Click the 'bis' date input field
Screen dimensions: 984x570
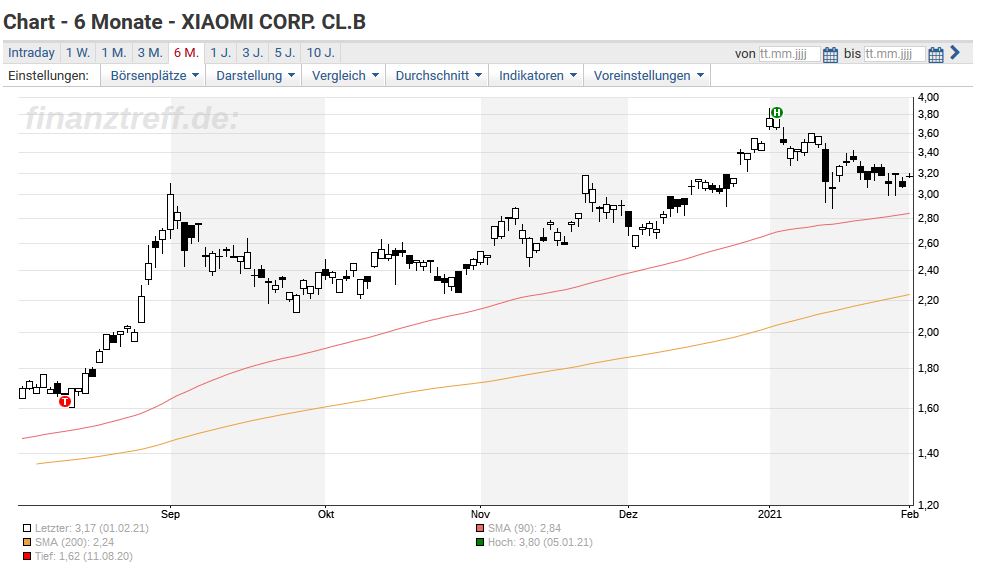click(895, 54)
